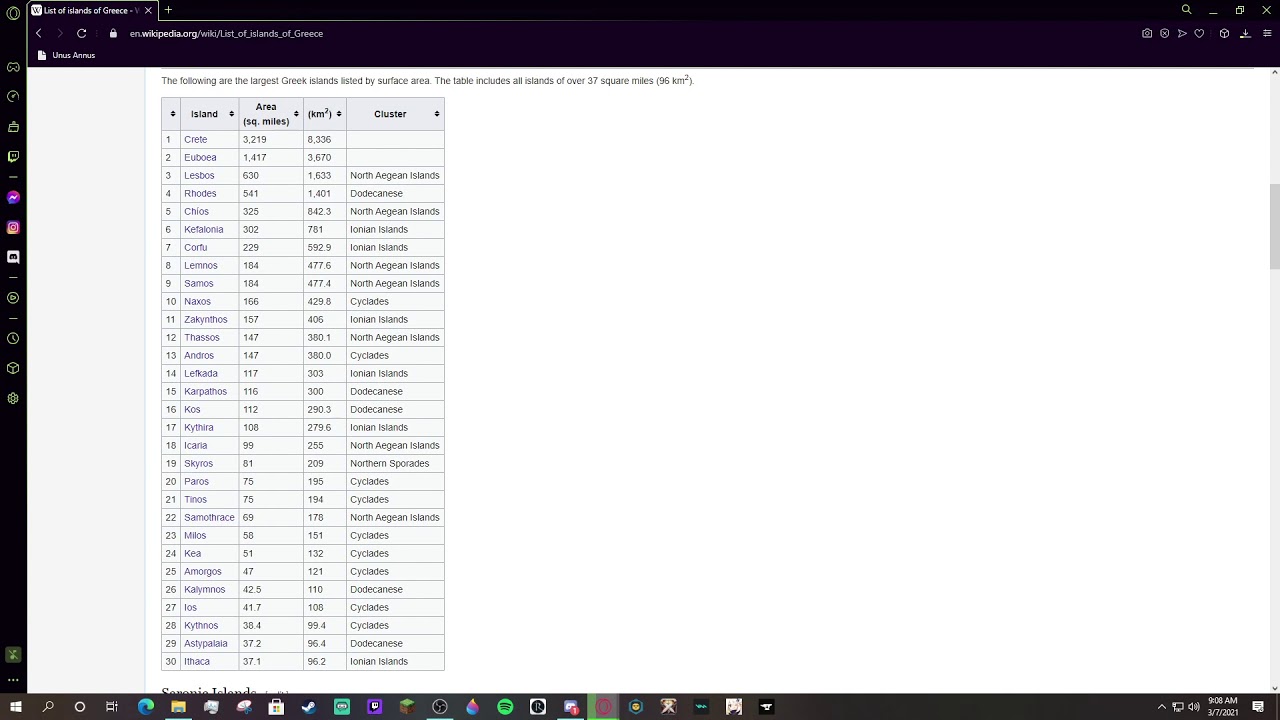This screenshot has height=720, width=1280.
Task: Open the ad blocker shield icon
Action: tap(1164, 33)
